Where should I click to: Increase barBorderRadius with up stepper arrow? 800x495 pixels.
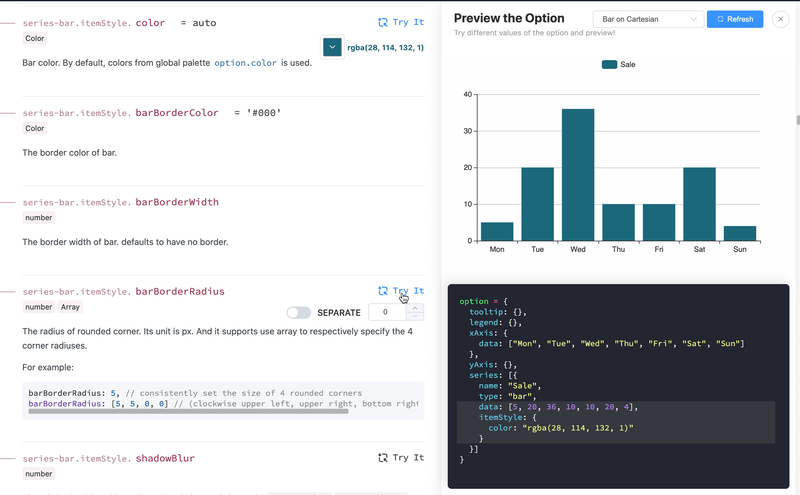point(415,308)
